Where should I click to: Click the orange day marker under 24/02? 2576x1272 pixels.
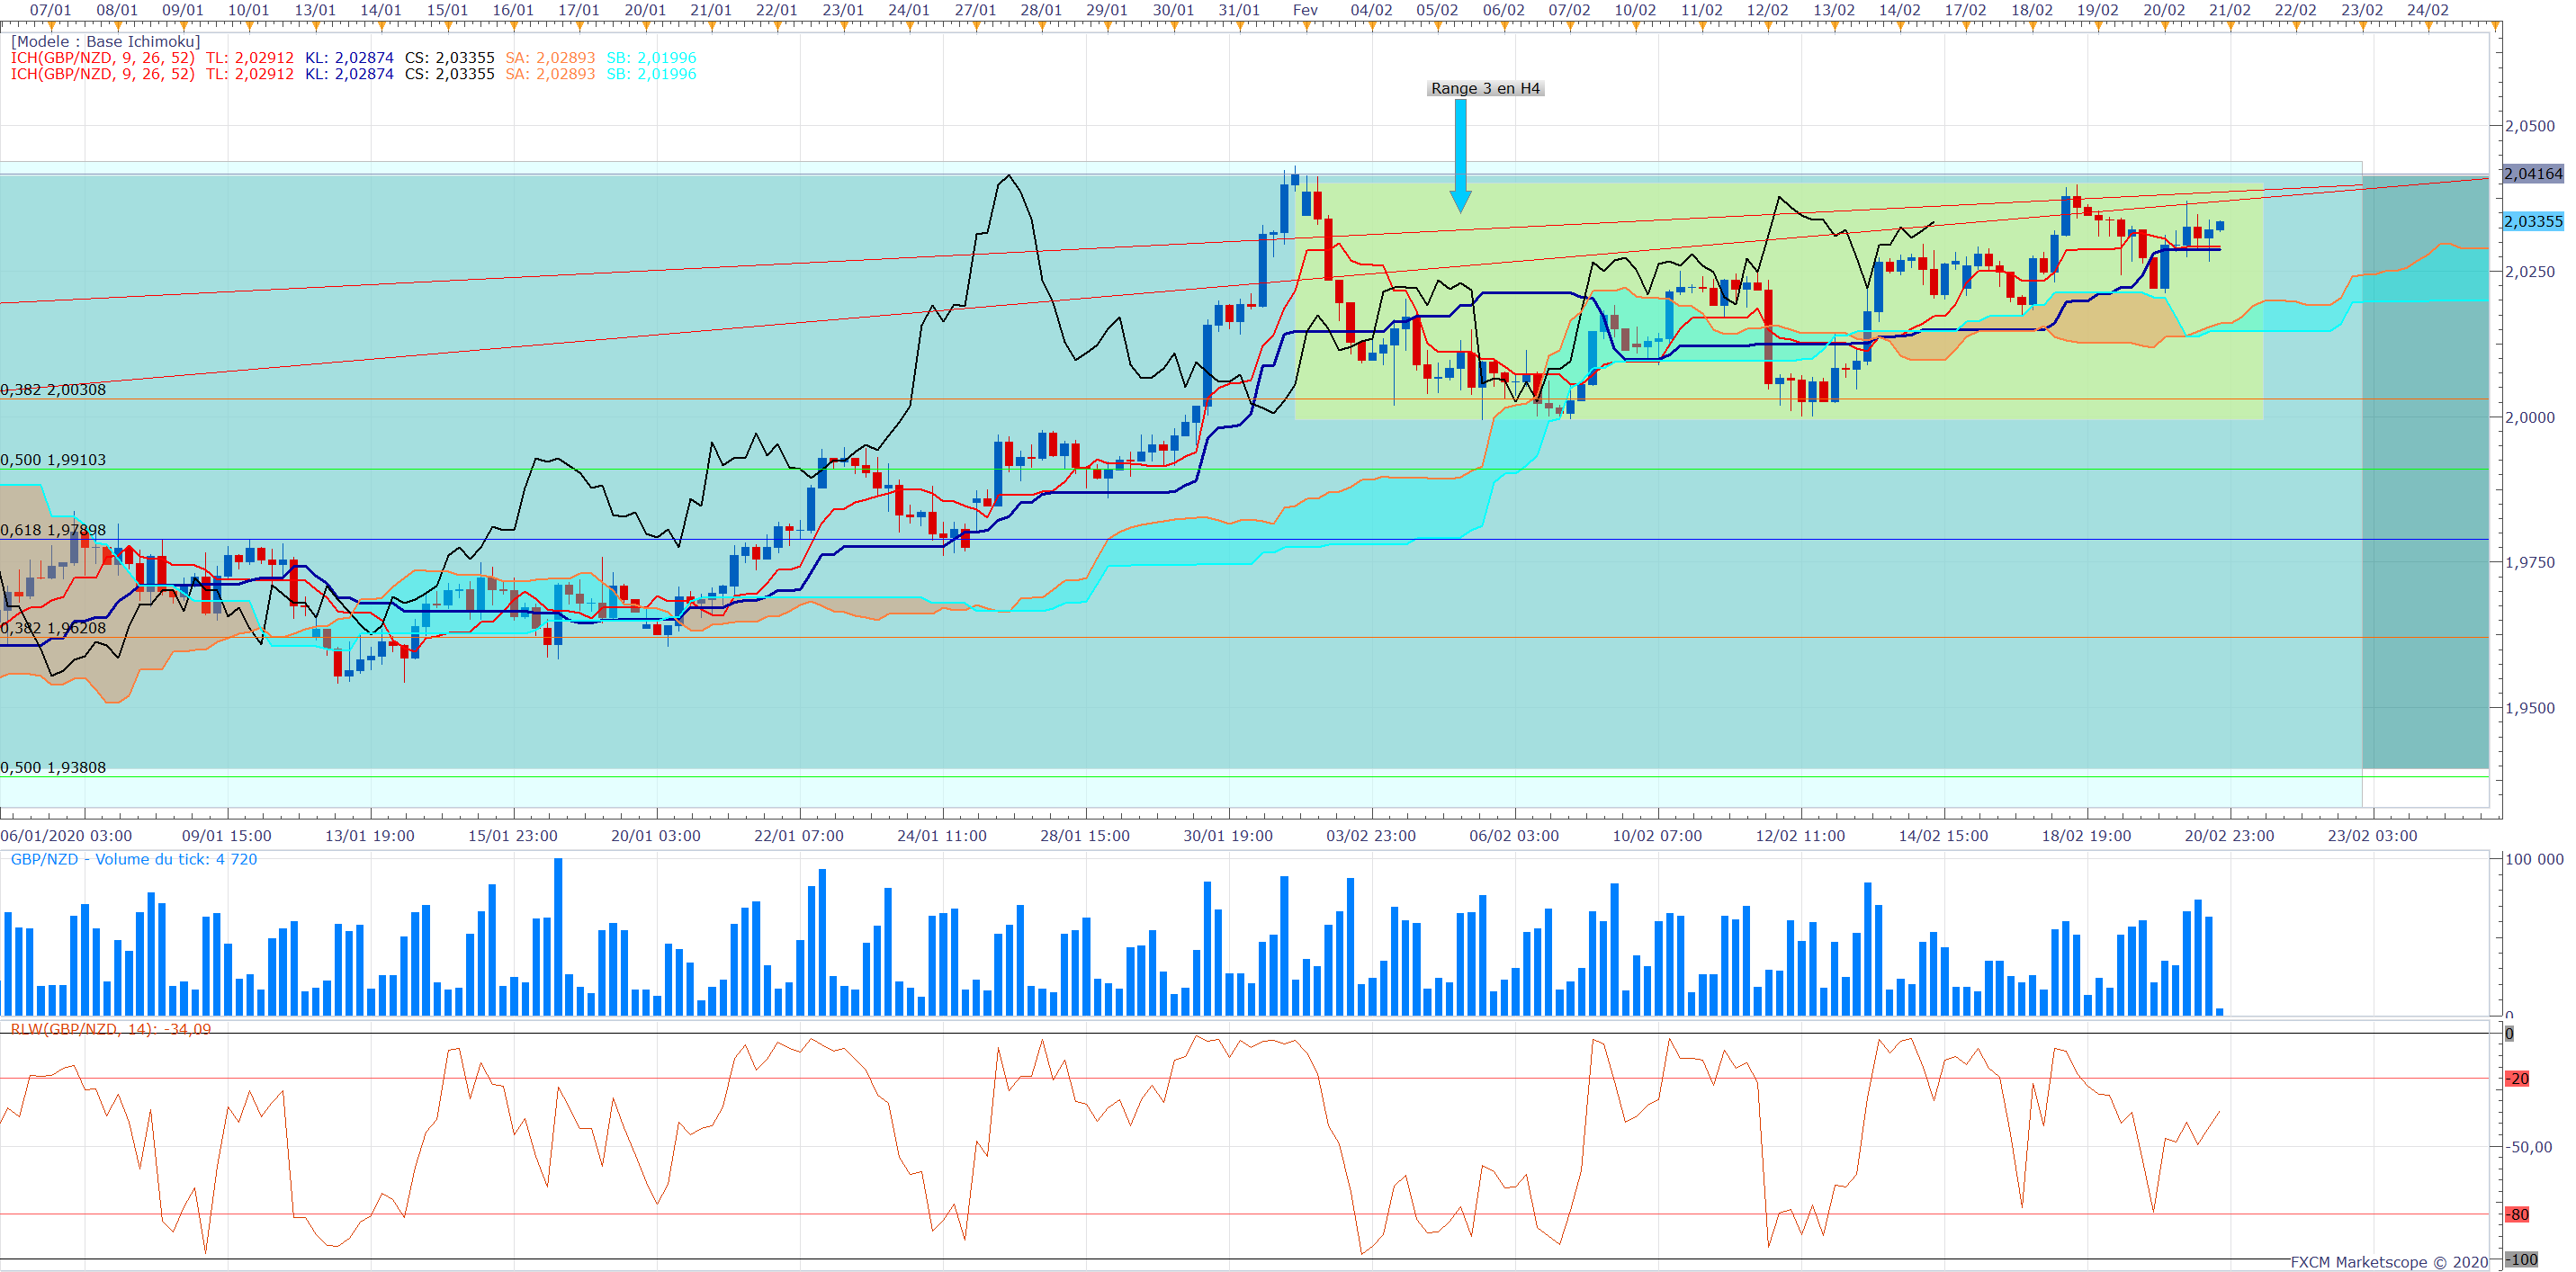(x=2428, y=27)
